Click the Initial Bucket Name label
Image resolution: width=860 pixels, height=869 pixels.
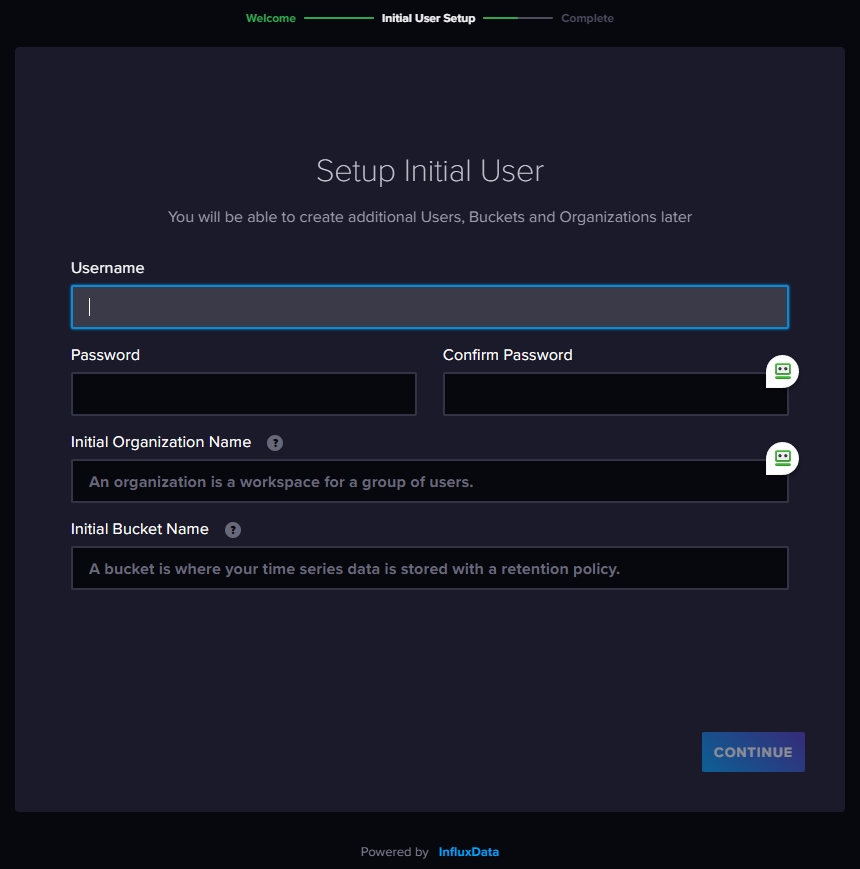click(x=139, y=529)
